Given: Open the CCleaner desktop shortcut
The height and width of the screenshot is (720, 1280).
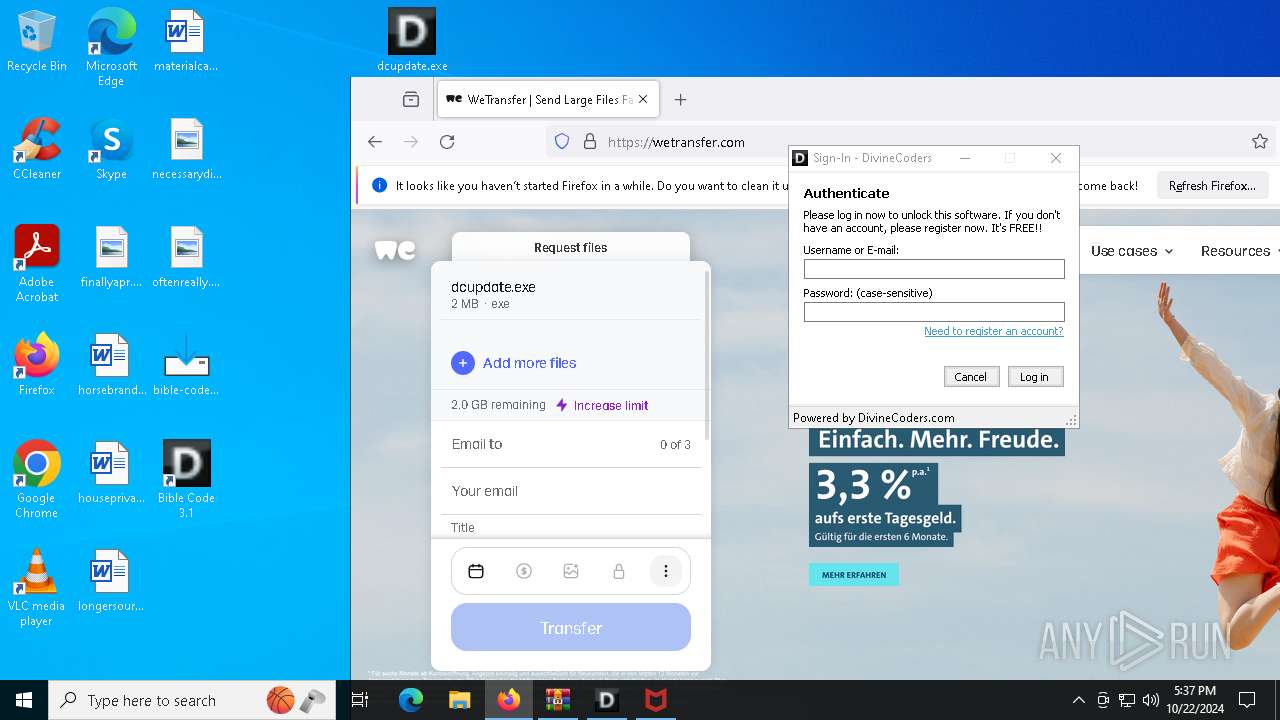Looking at the screenshot, I should click(37, 148).
